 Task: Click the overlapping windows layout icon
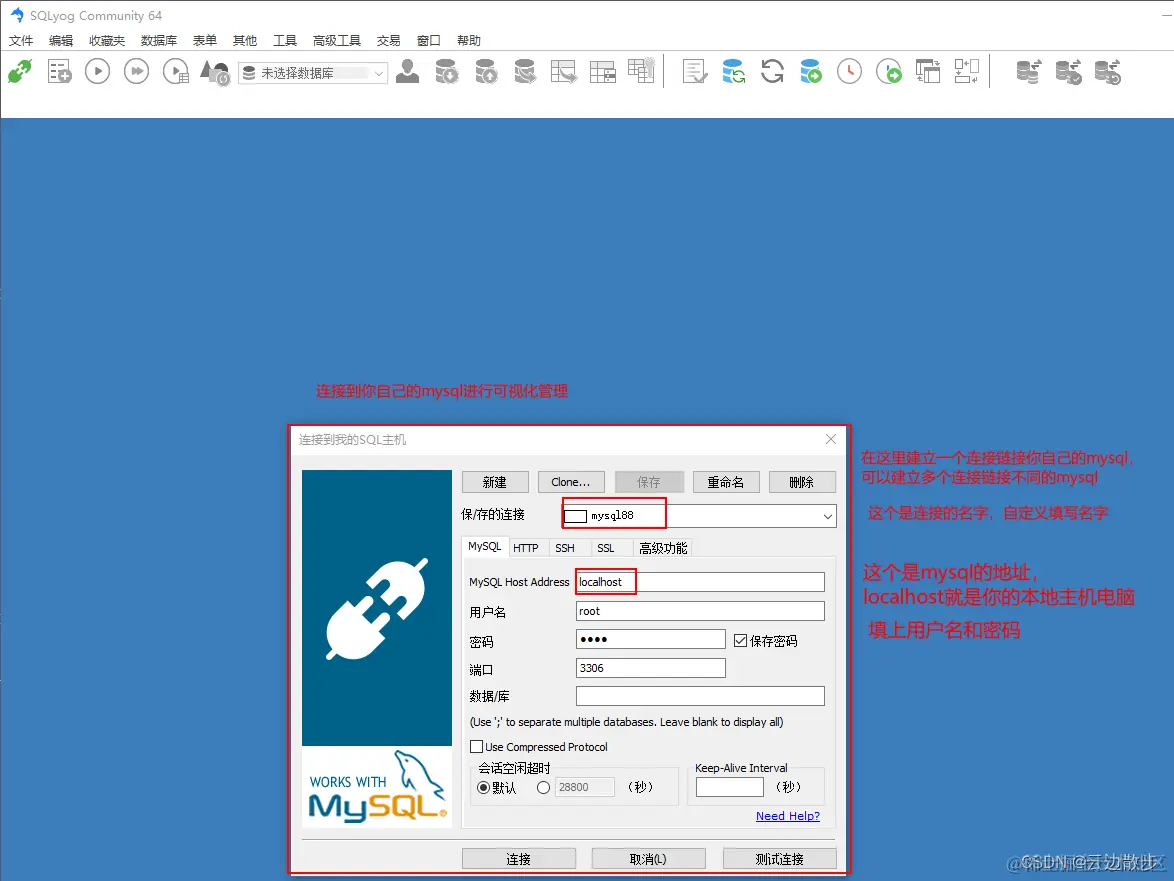coord(928,72)
